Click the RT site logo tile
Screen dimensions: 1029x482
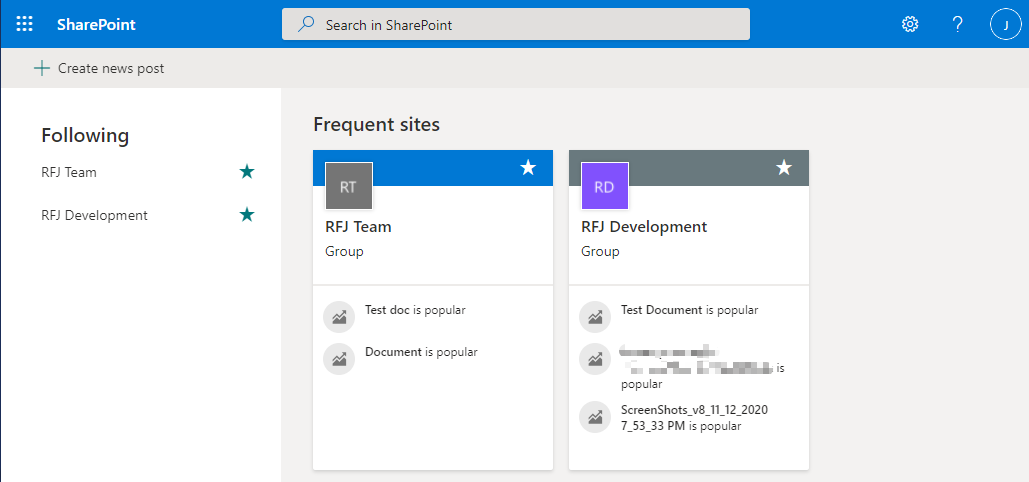[x=348, y=186]
